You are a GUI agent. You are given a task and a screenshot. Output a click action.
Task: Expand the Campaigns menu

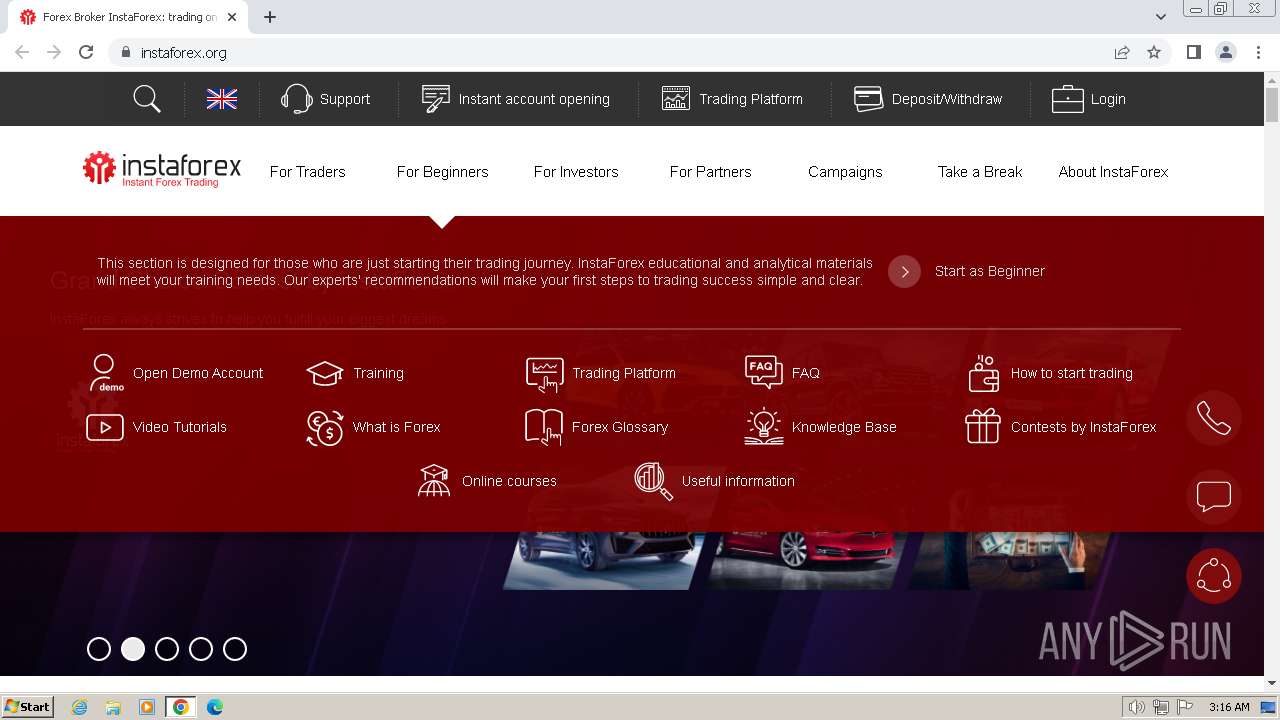click(845, 172)
